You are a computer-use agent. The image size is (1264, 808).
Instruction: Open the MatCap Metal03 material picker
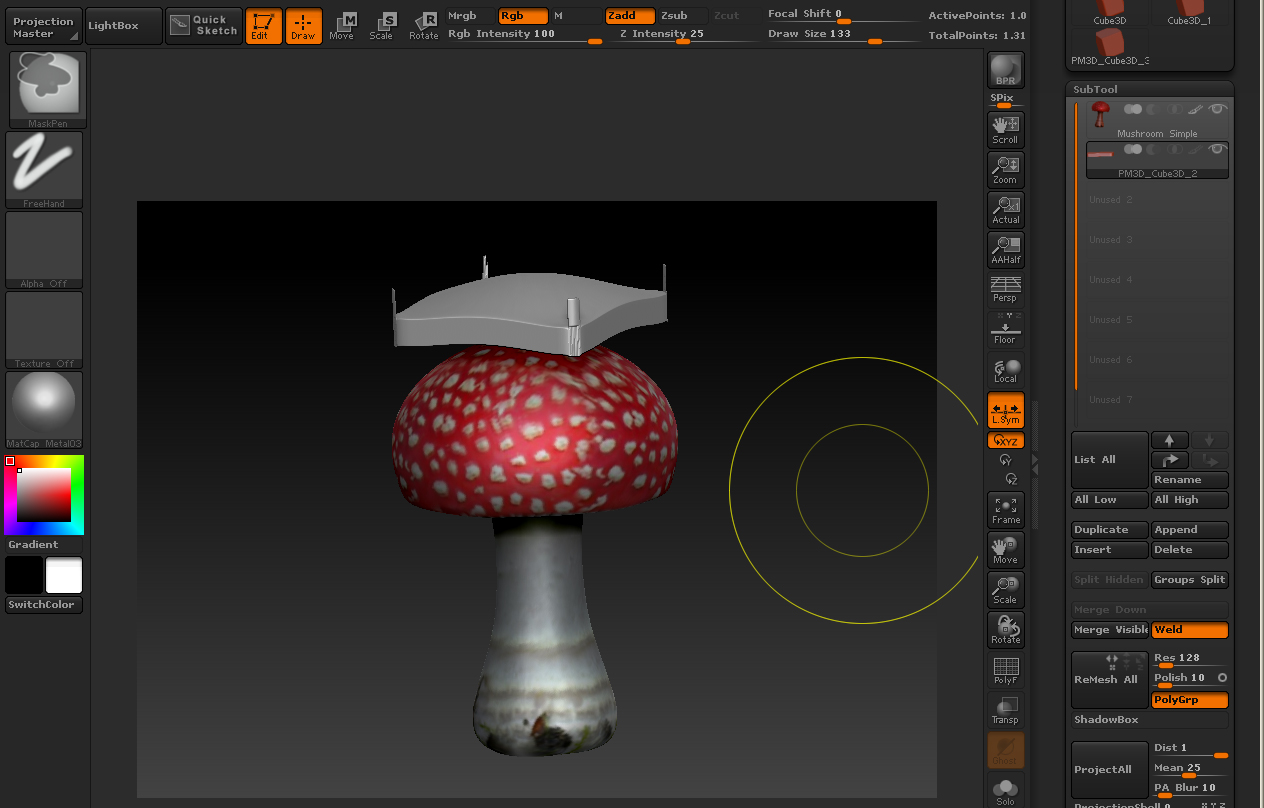point(45,410)
